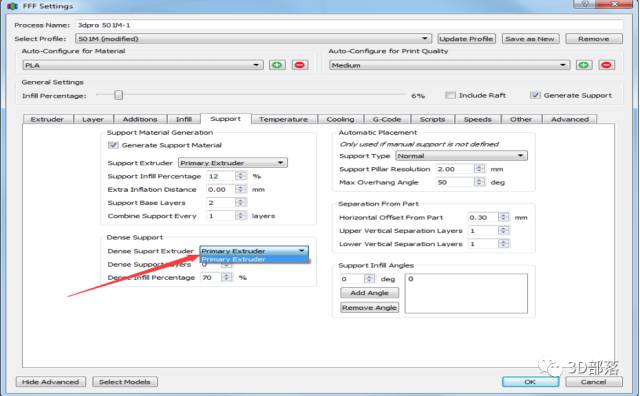Click the Extra Inflation Distance field

point(221,189)
